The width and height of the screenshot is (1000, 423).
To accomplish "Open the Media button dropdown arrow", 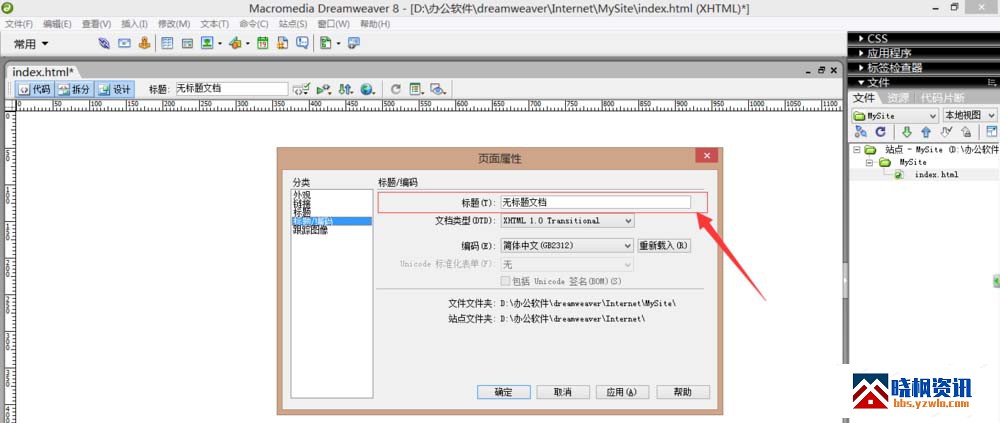I will pos(247,44).
